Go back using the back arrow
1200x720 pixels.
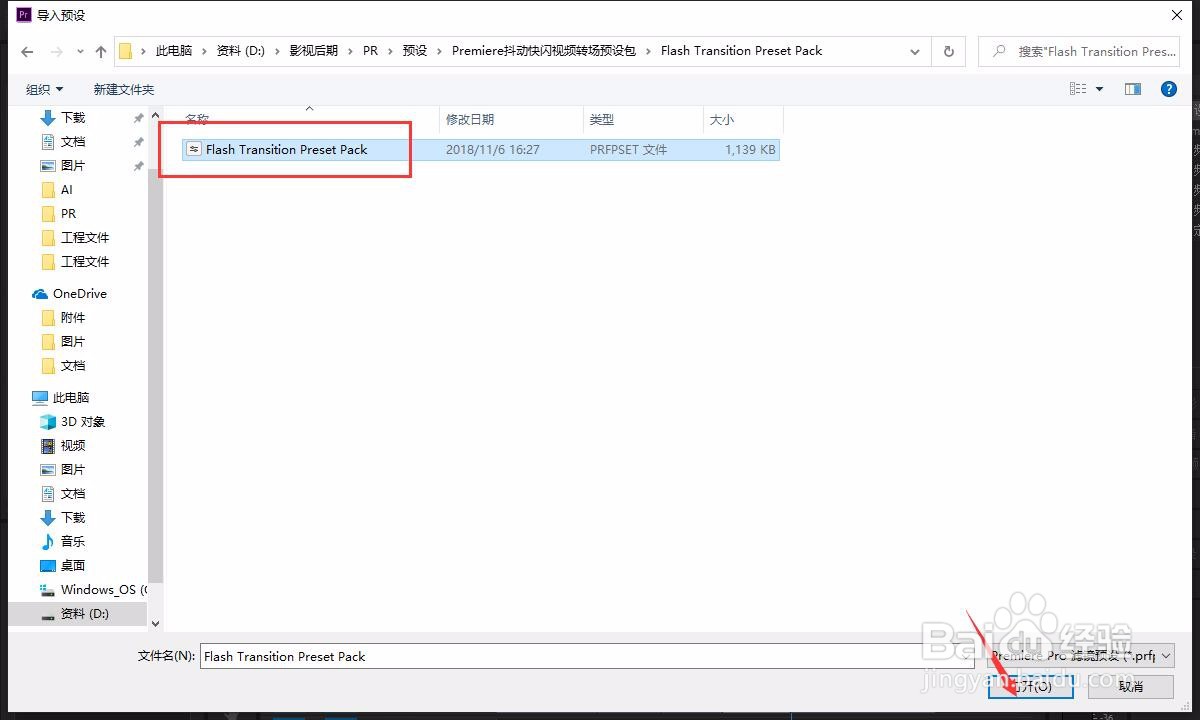pyautogui.click(x=27, y=51)
